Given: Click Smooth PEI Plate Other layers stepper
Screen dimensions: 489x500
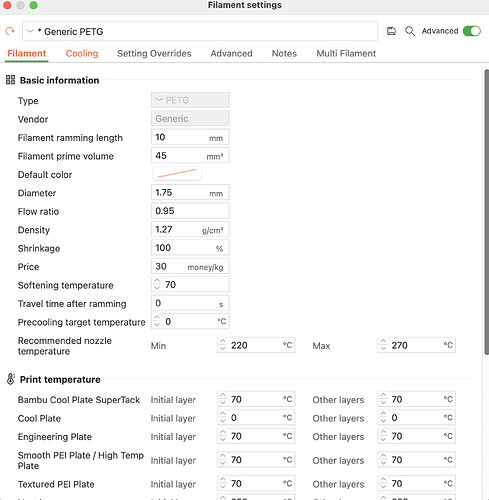Looking at the screenshot, I should [383, 460].
